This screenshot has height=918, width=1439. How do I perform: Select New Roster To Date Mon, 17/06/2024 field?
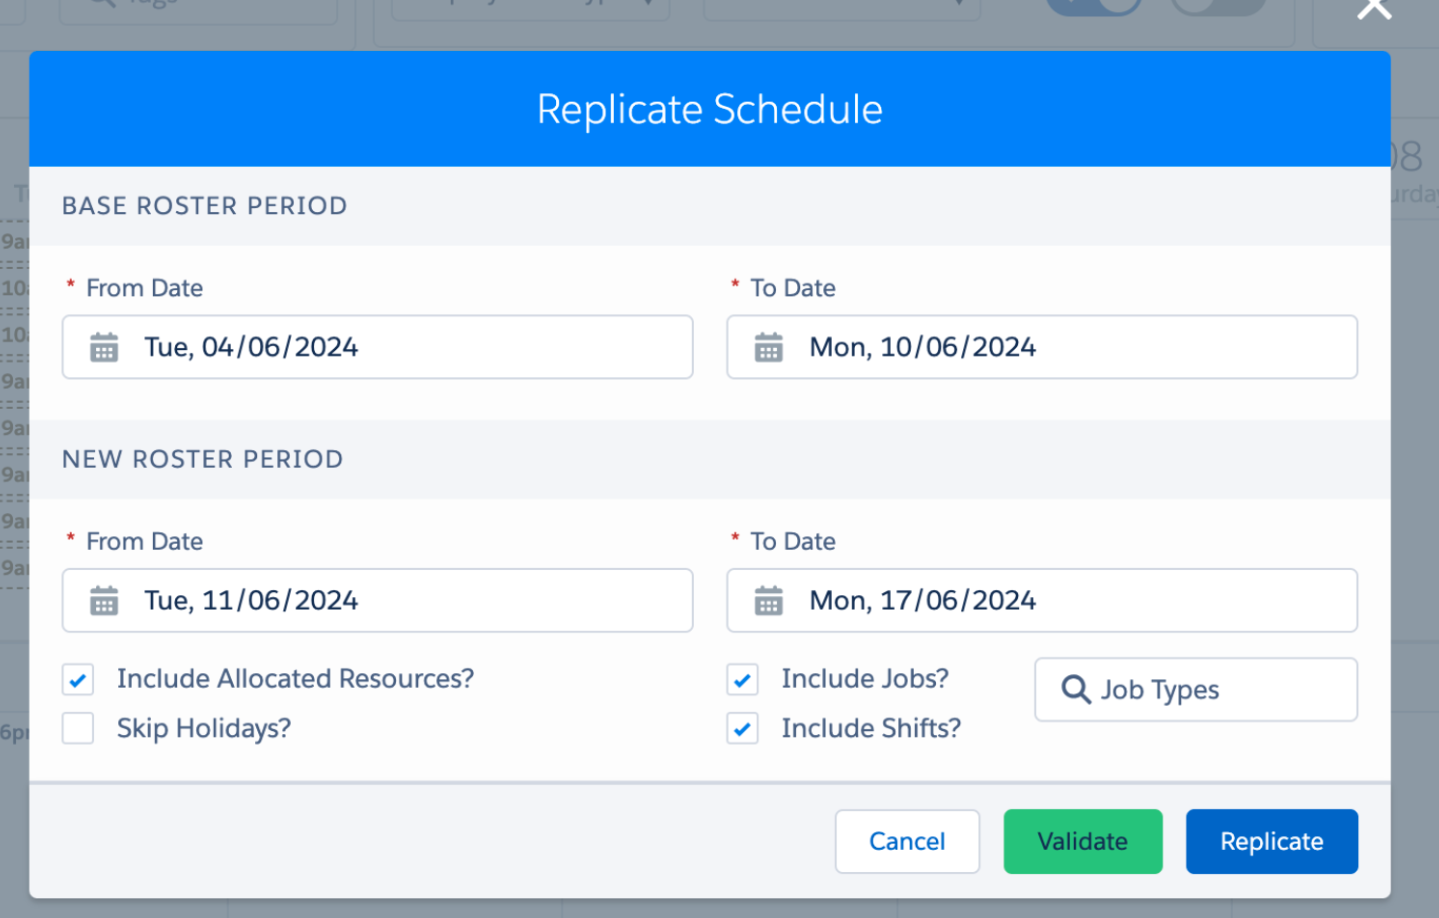click(x=1042, y=600)
